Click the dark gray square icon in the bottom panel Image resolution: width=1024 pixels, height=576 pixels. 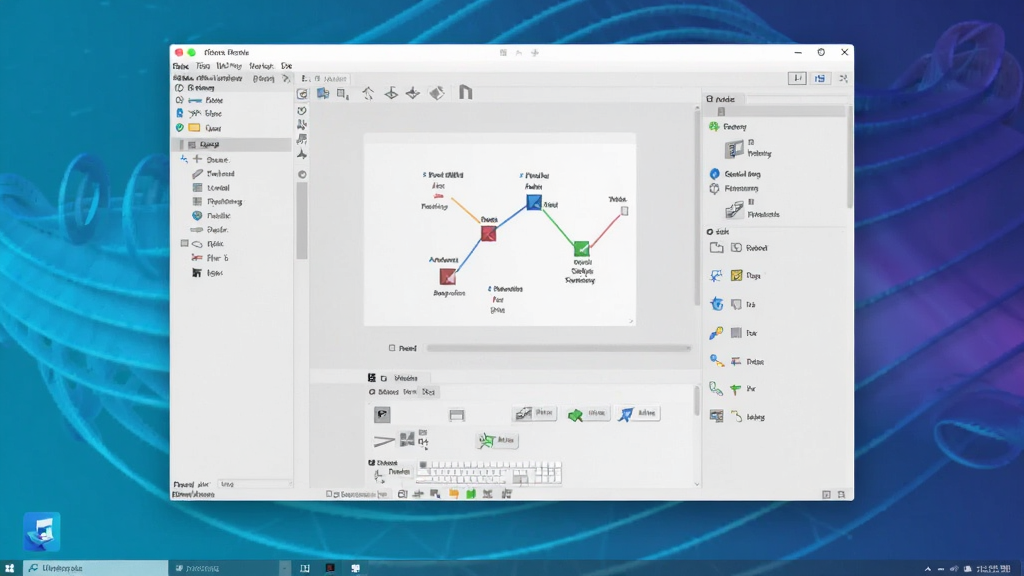pos(382,414)
